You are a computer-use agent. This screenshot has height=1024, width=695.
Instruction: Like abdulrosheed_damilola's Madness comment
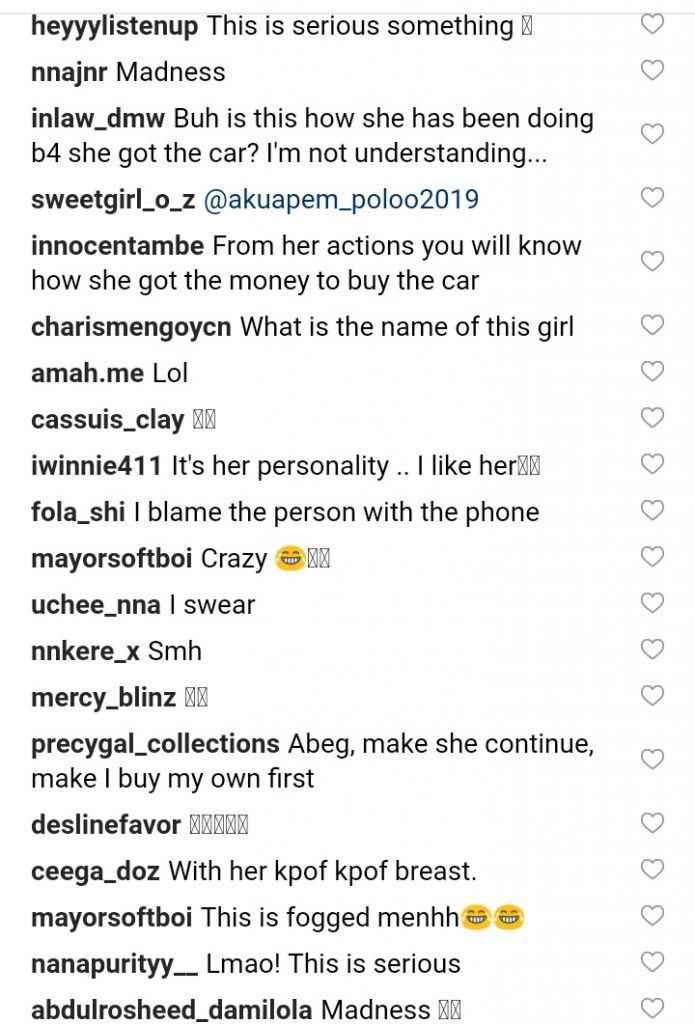652,1008
